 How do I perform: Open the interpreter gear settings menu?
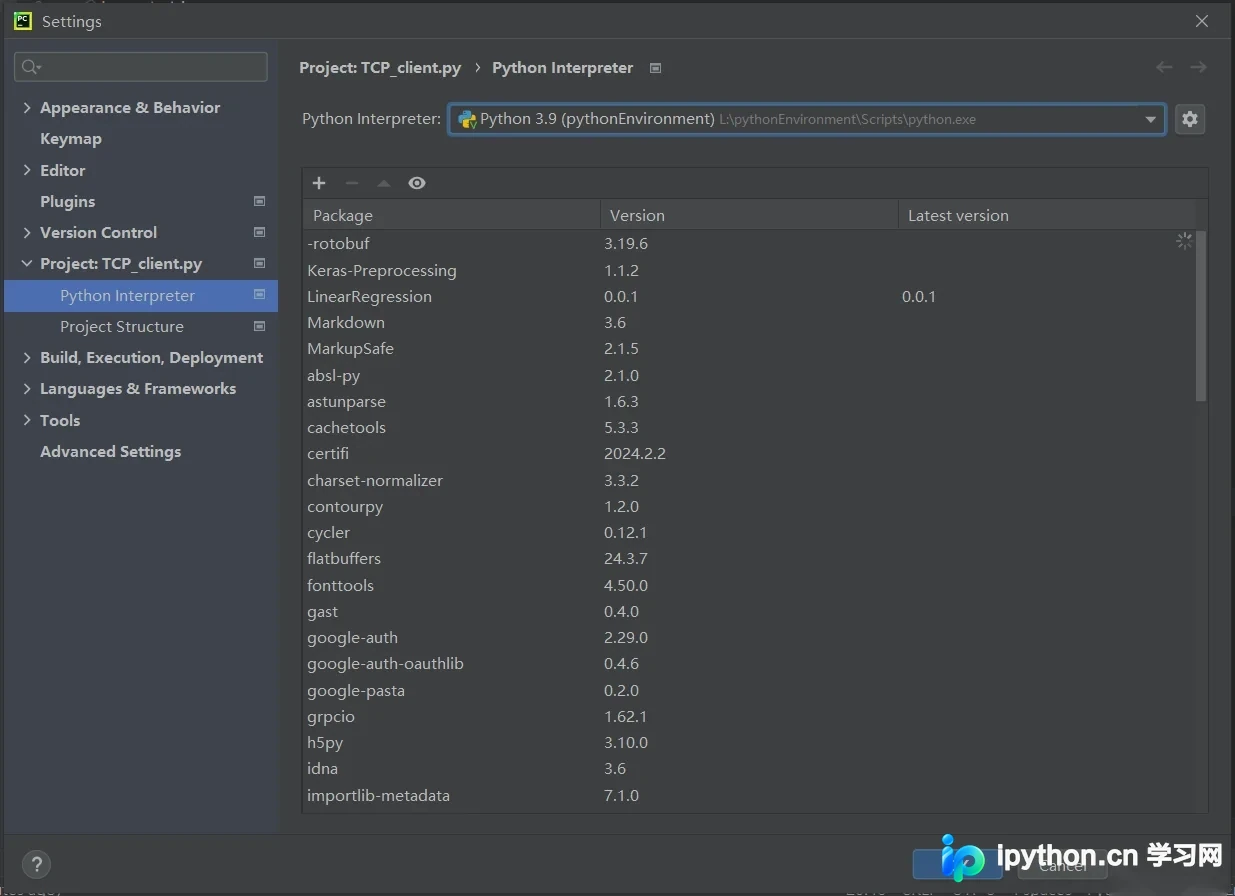click(1189, 119)
